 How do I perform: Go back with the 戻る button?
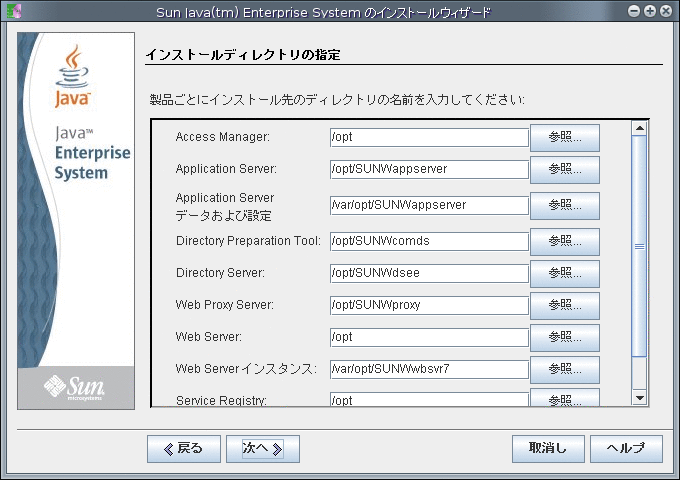pos(184,449)
